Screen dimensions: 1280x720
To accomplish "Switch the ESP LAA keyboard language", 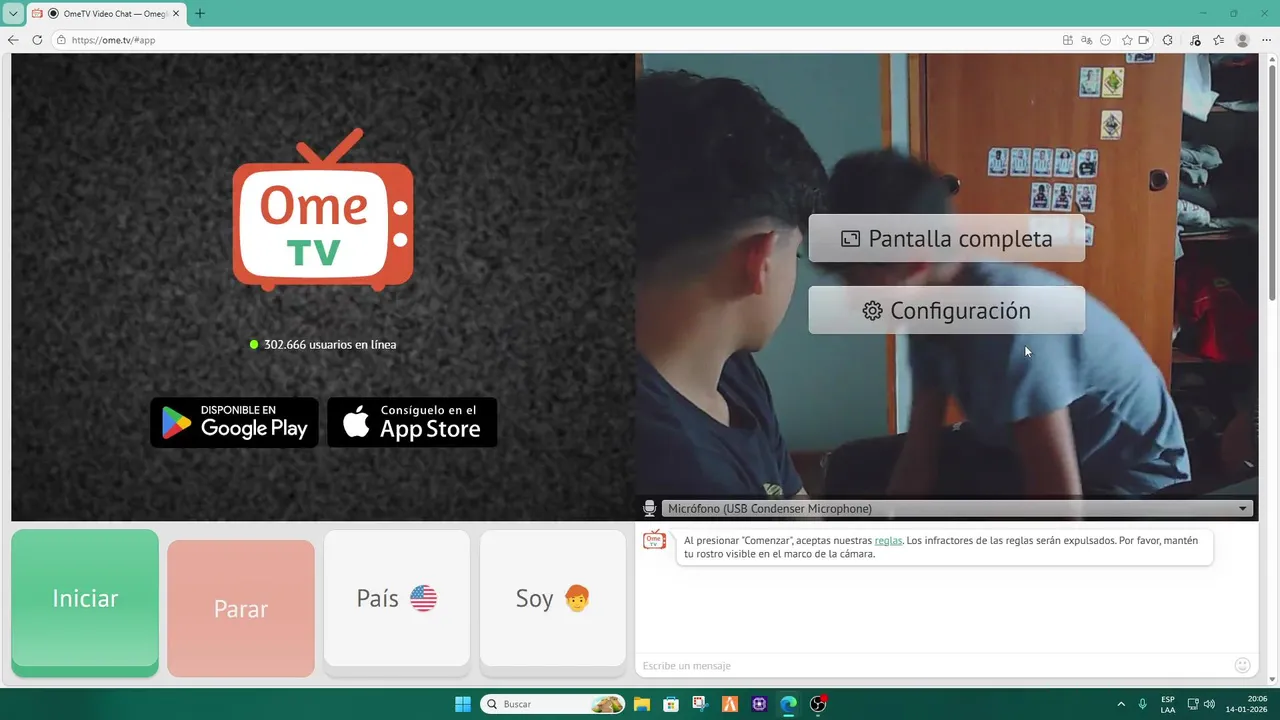I will point(1168,704).
